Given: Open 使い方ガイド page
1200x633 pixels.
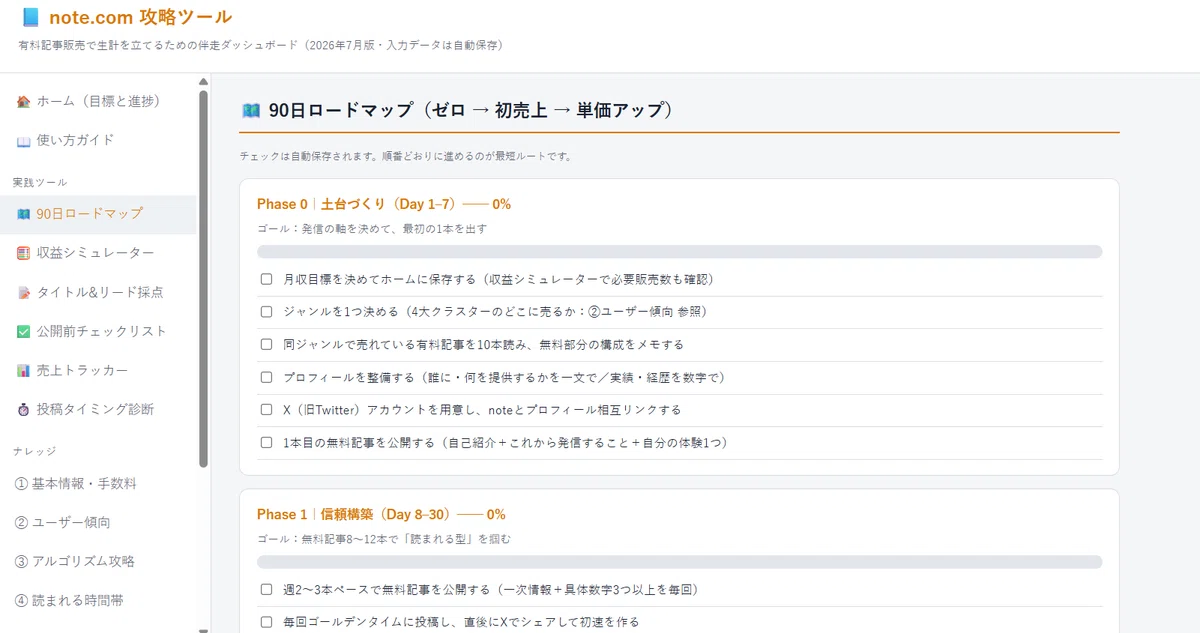Looking at the screenshot, I should [x=98, y=141].
